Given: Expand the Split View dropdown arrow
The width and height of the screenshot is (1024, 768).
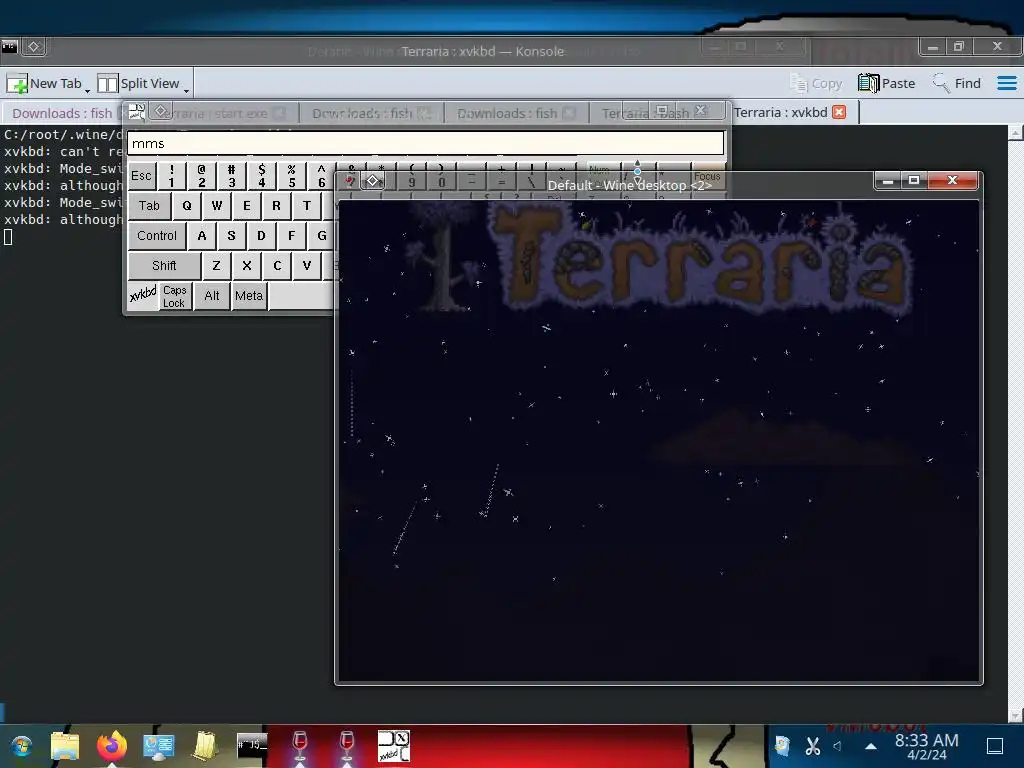Looking at the screenshot, I should tap(186, 89).
